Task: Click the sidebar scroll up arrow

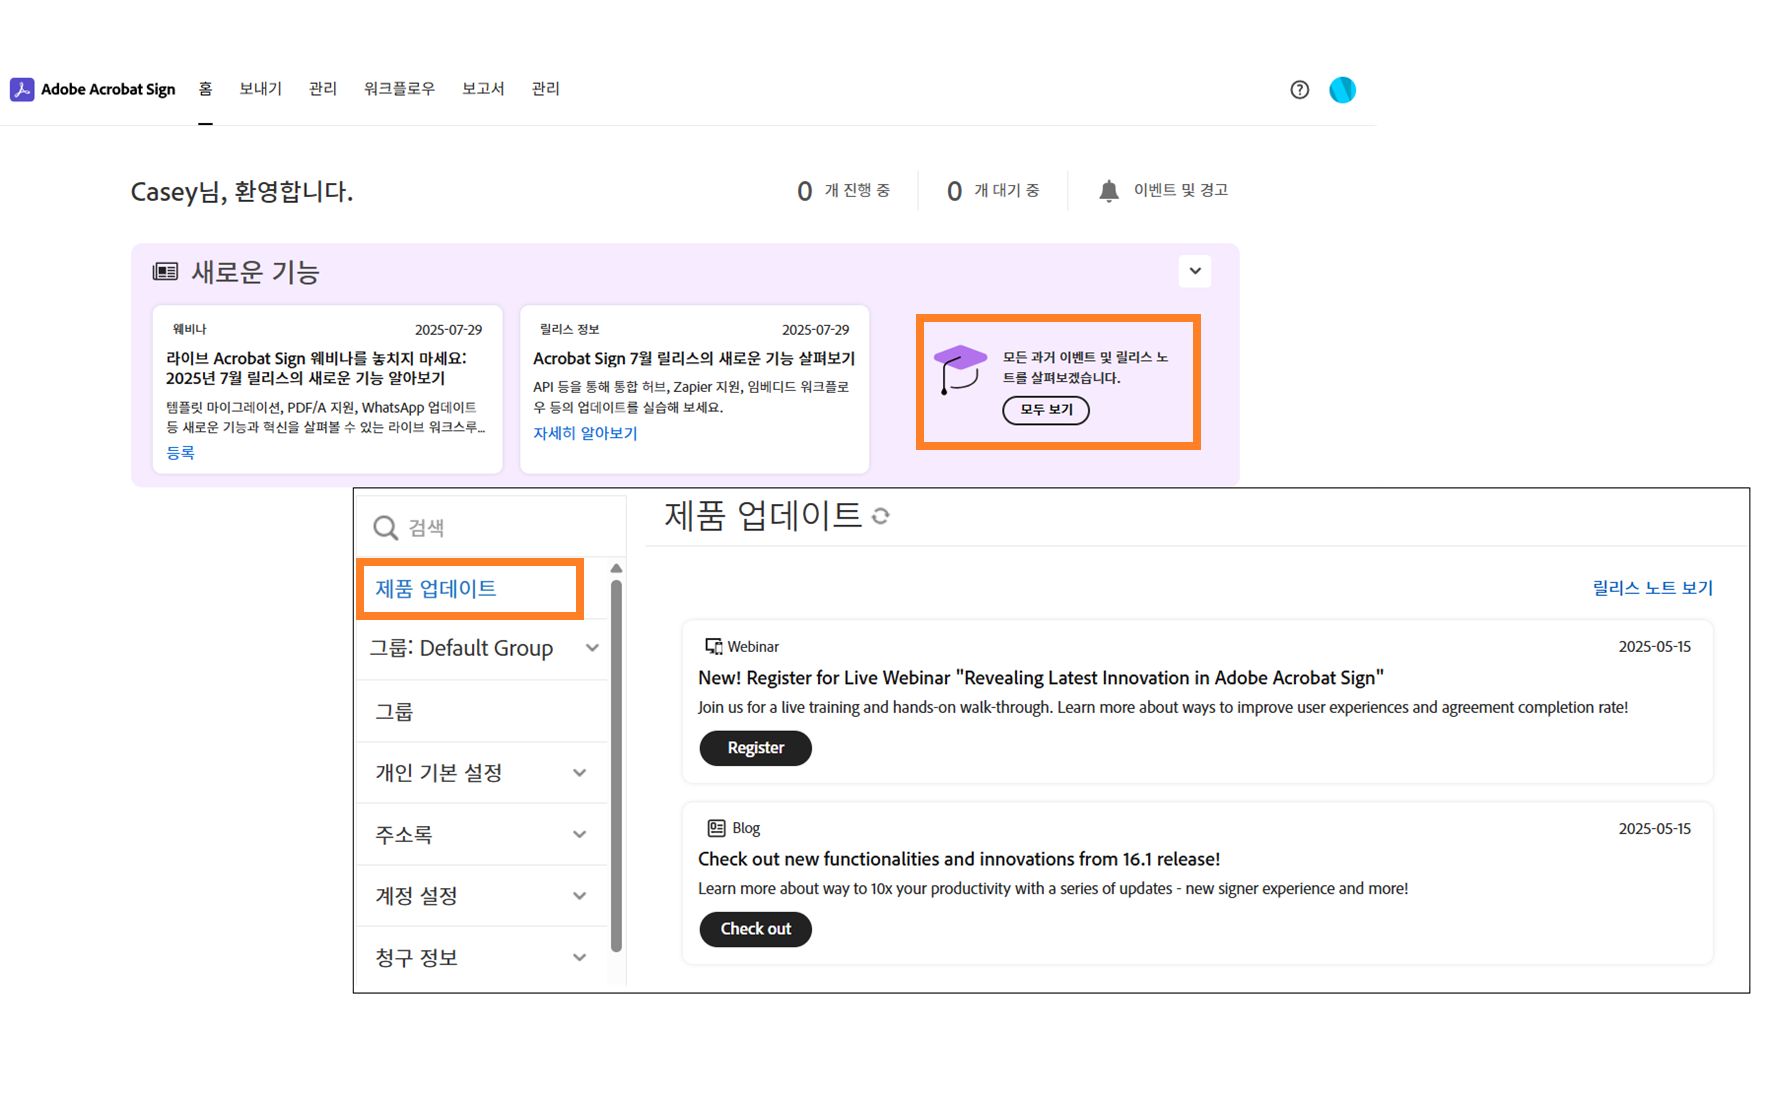Action: (x=616, y=569)
